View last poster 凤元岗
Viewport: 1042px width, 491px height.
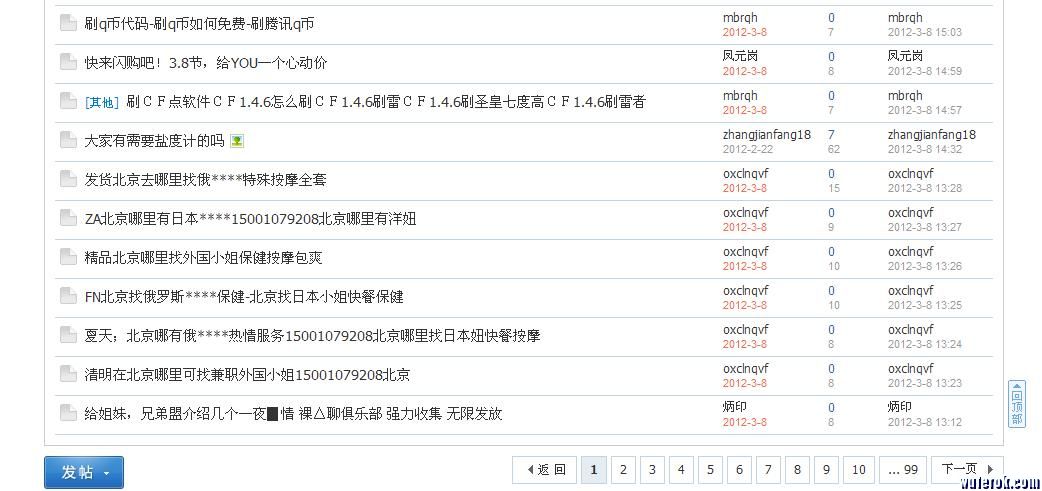pyautogui.click(x=905, y=56)
